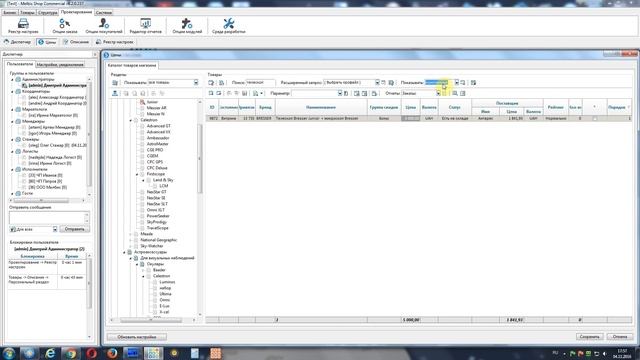Click the last icon in the products search row

coord(473,83)
